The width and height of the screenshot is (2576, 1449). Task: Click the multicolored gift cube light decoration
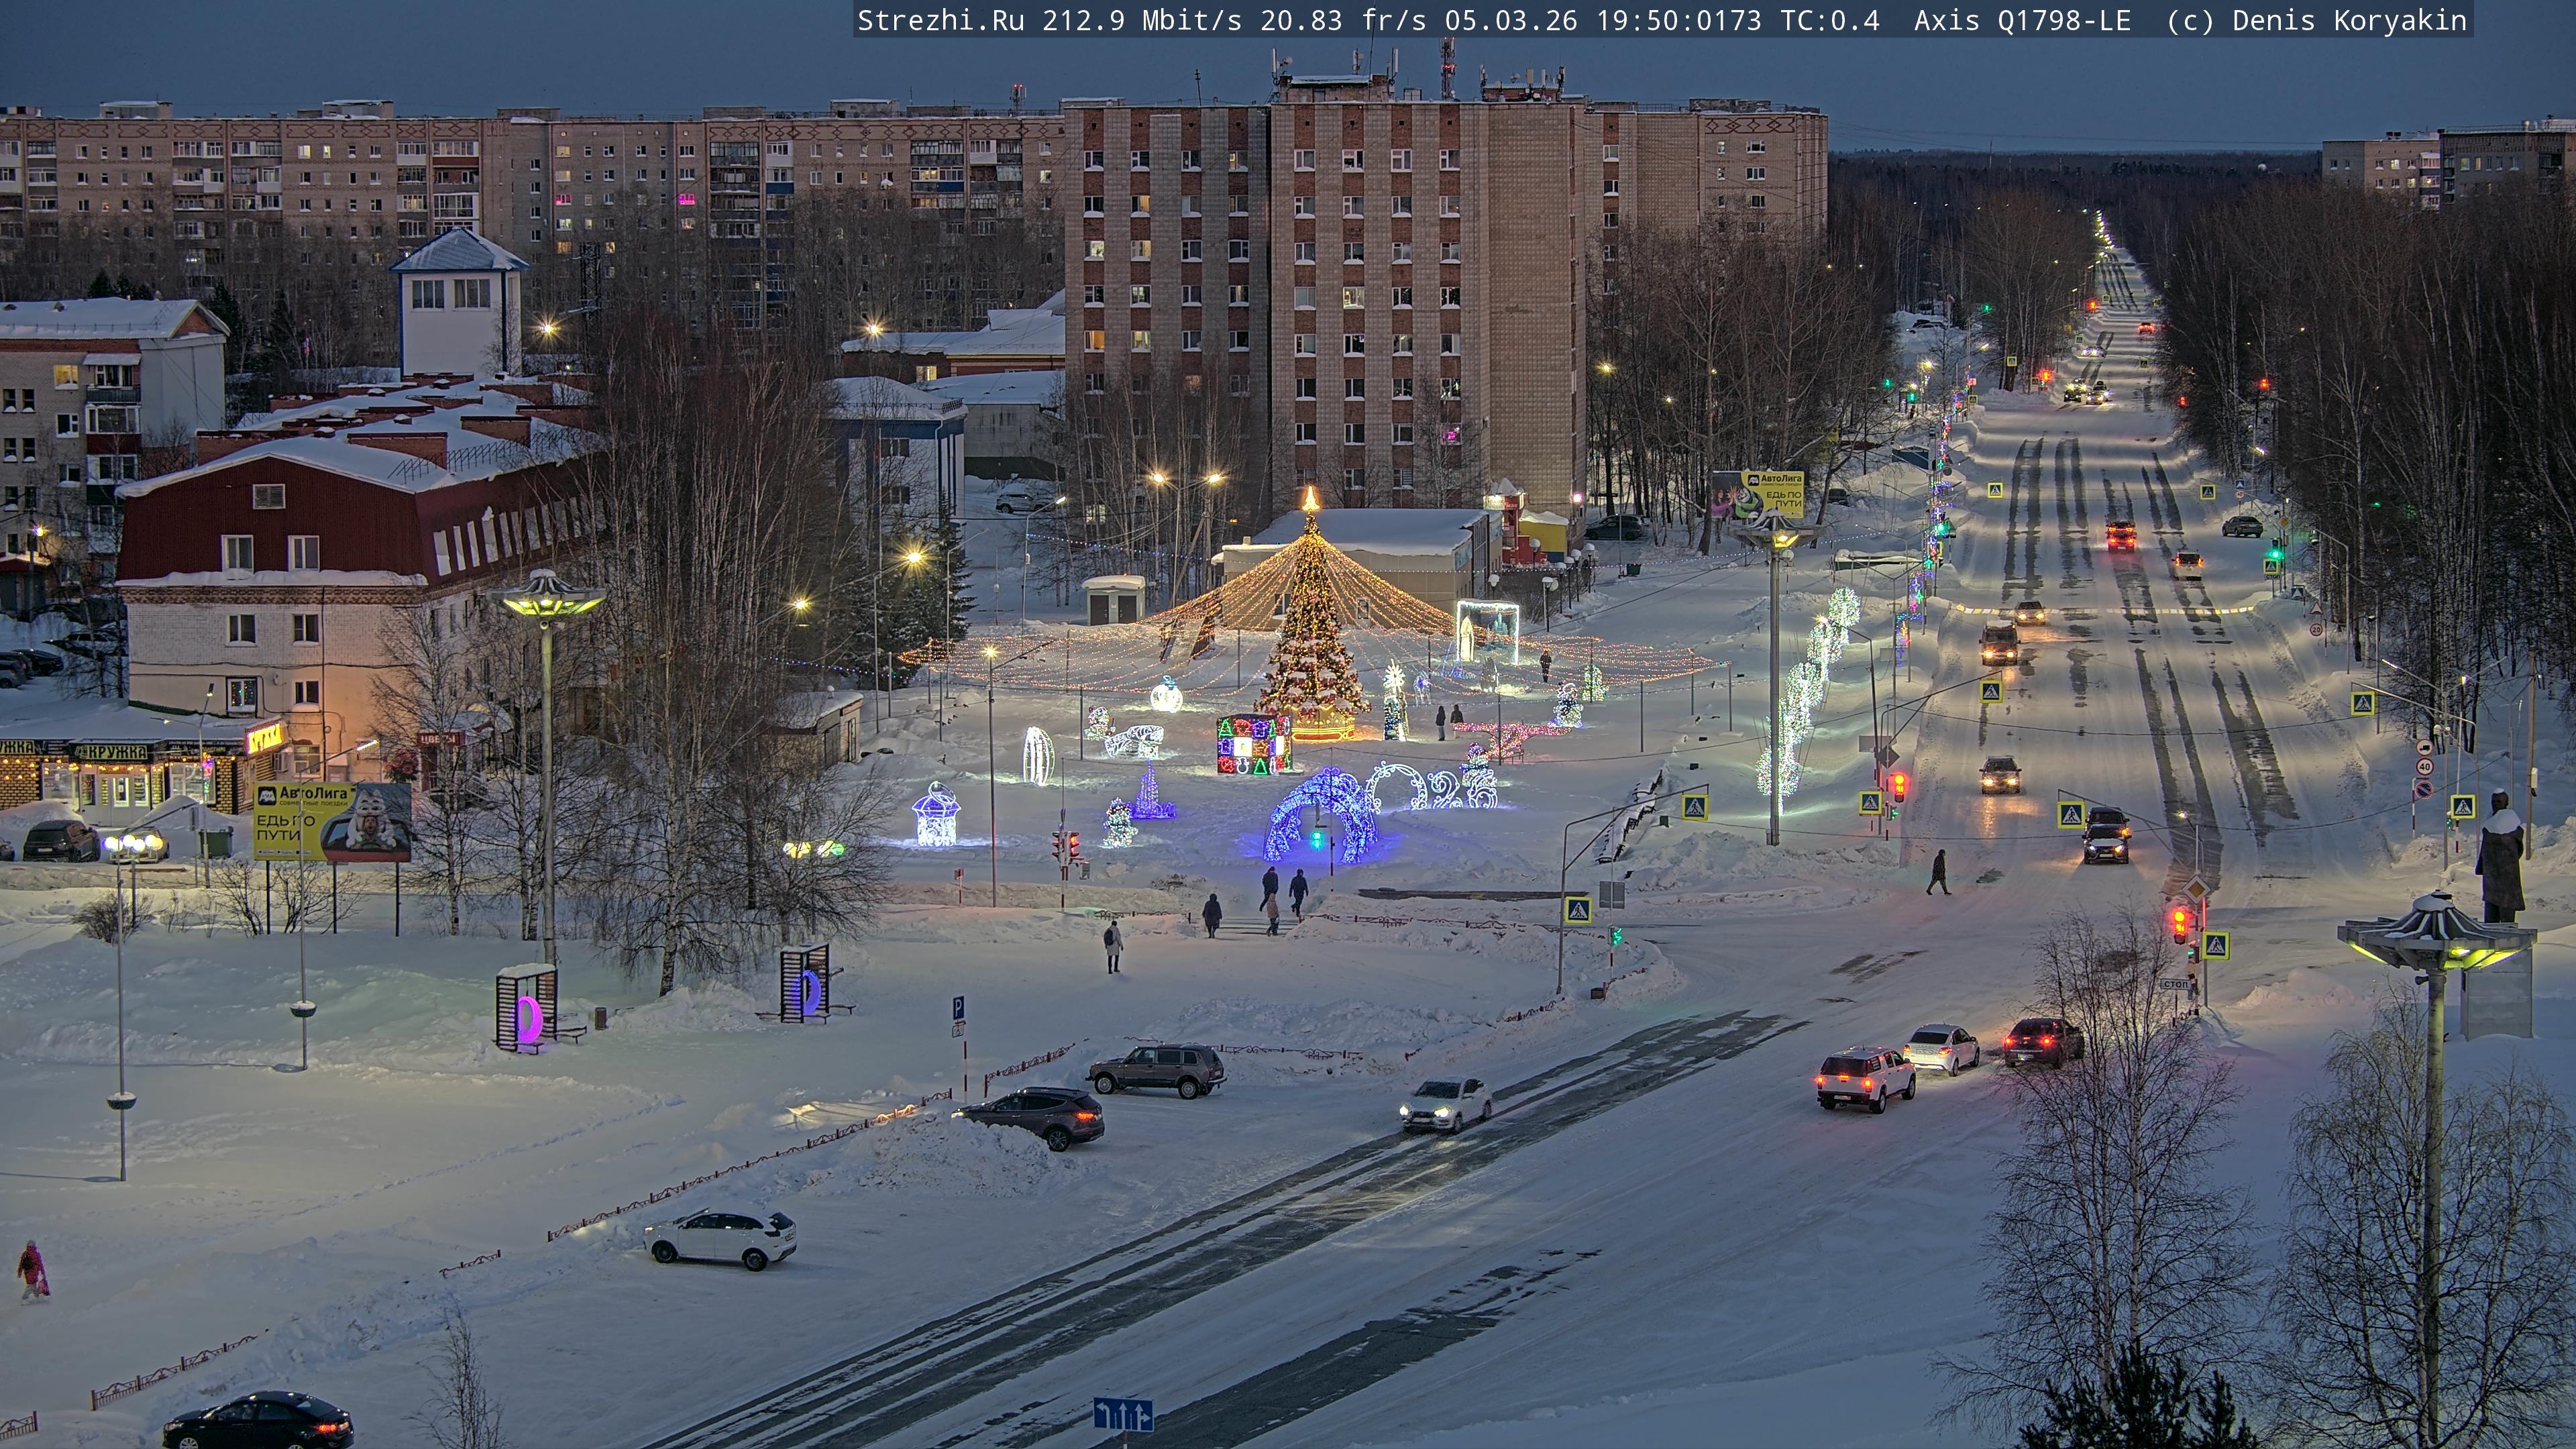[x=1253, y=744]
